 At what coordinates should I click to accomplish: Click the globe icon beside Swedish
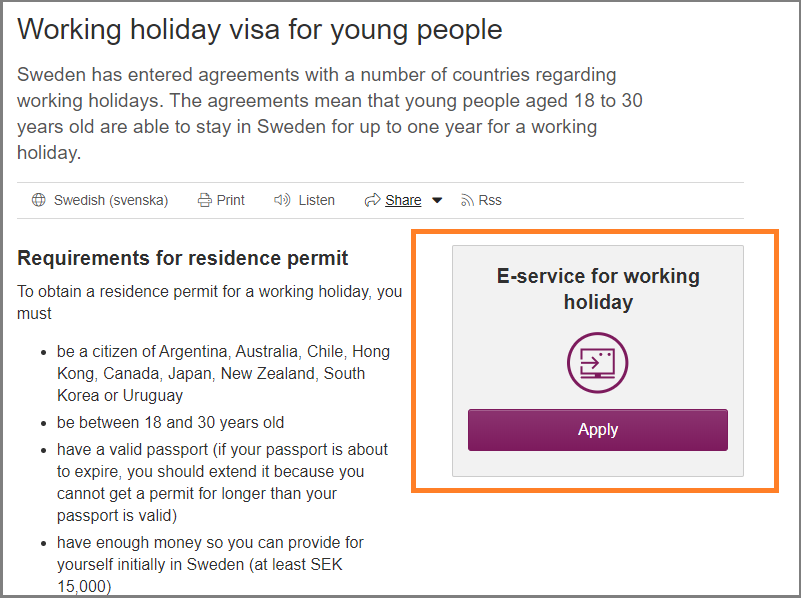(x=39, y=200)
